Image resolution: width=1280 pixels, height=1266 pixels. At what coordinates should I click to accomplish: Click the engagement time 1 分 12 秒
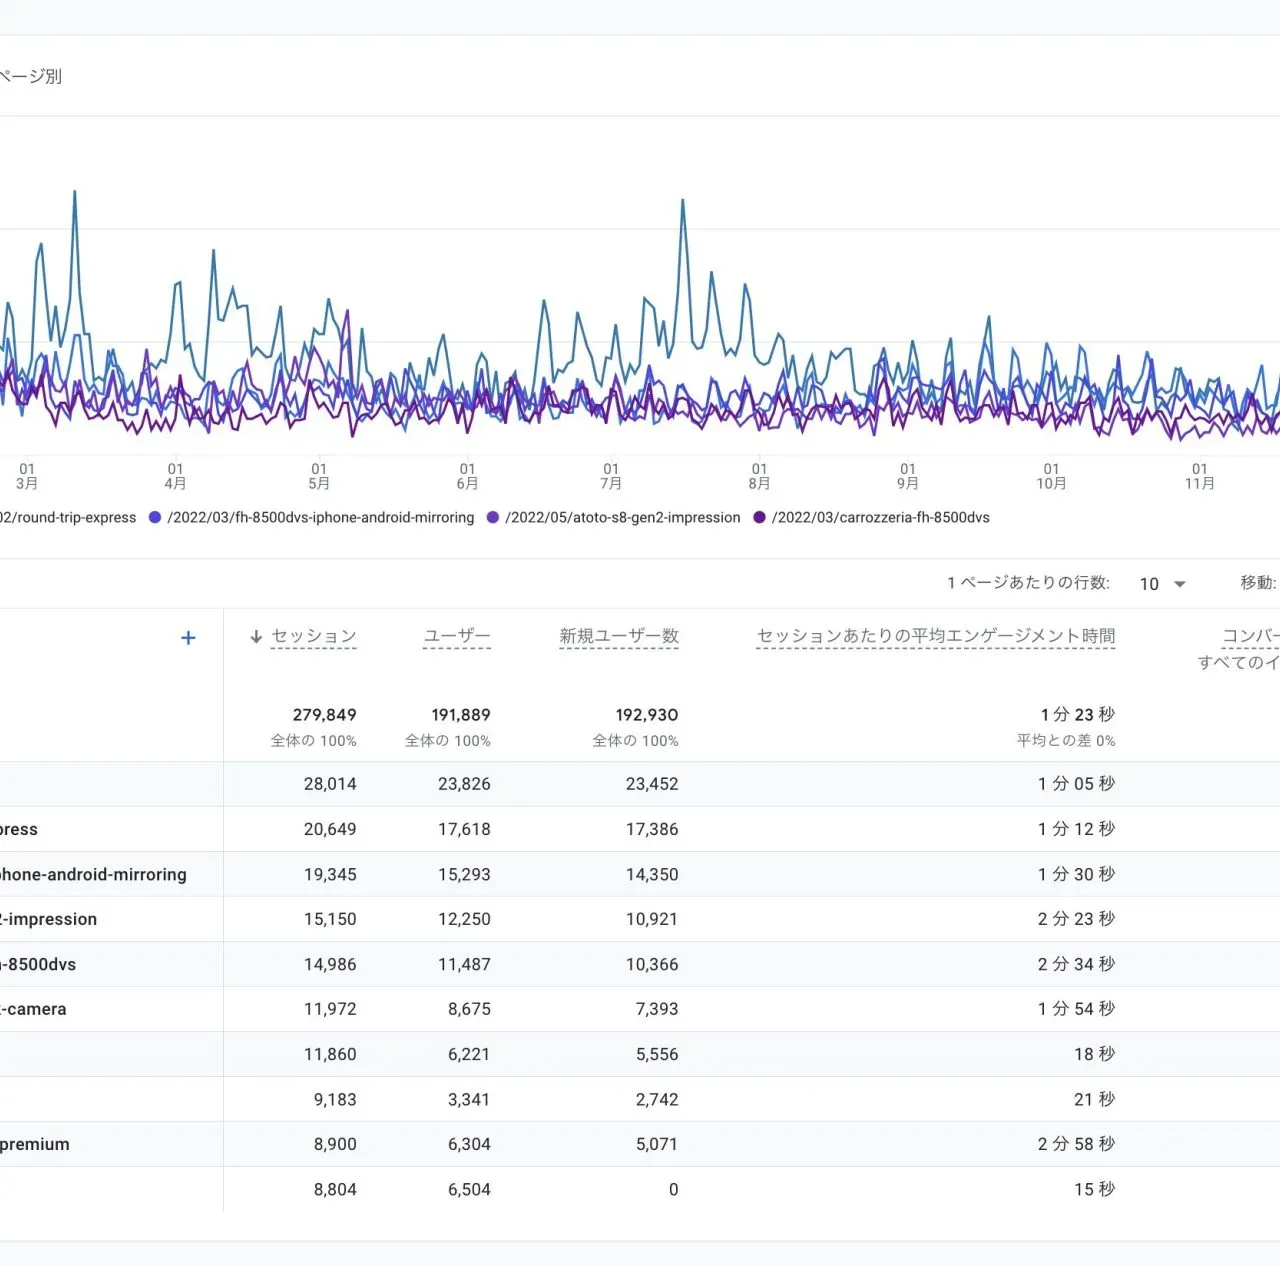1076,829
